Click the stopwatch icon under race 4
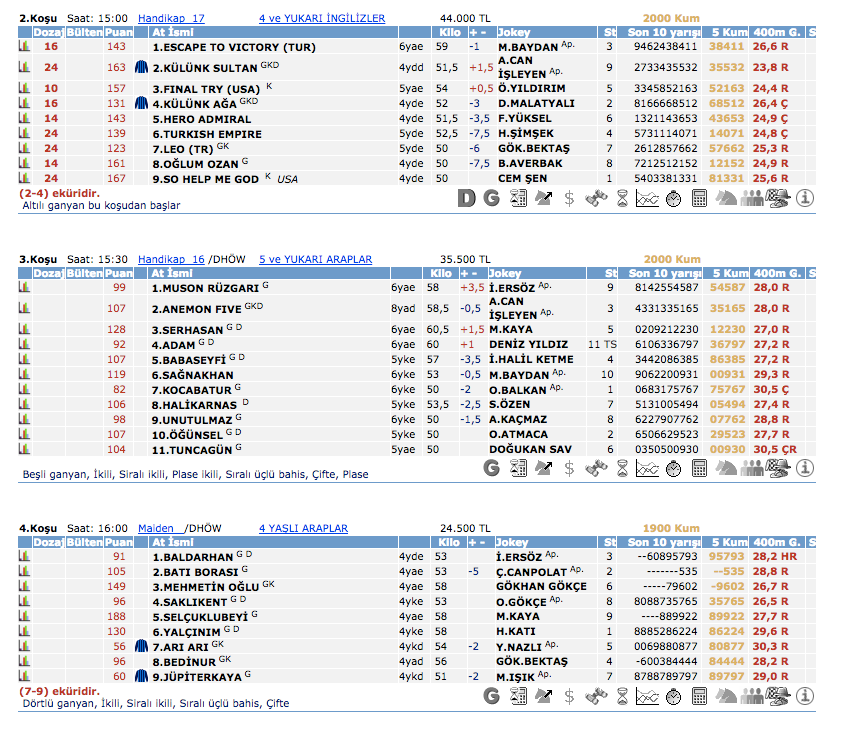This screenshot has width=843, height=734. point(673,696)
